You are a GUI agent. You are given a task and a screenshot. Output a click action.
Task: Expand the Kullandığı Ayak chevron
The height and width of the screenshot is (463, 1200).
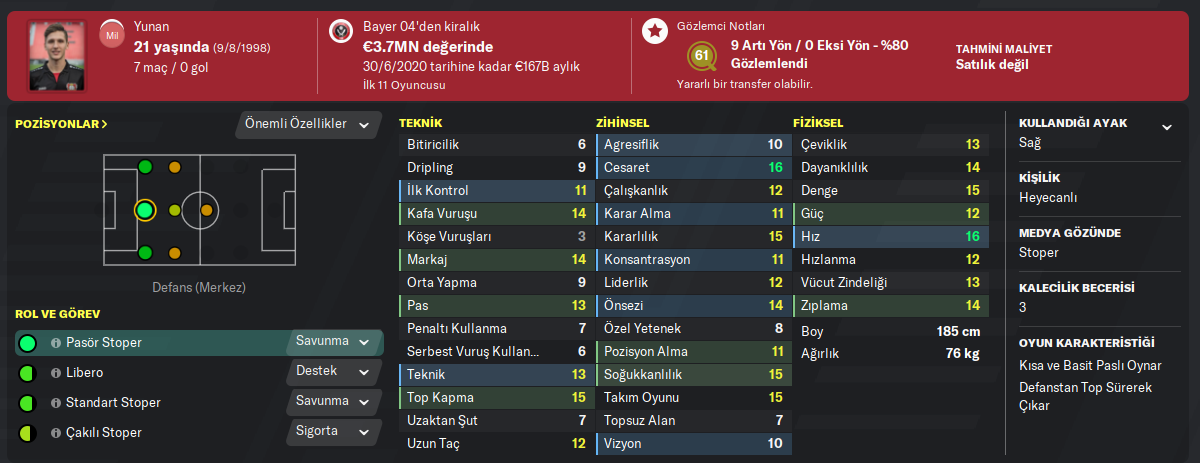pyautogui.click(x=1166, y=126)
